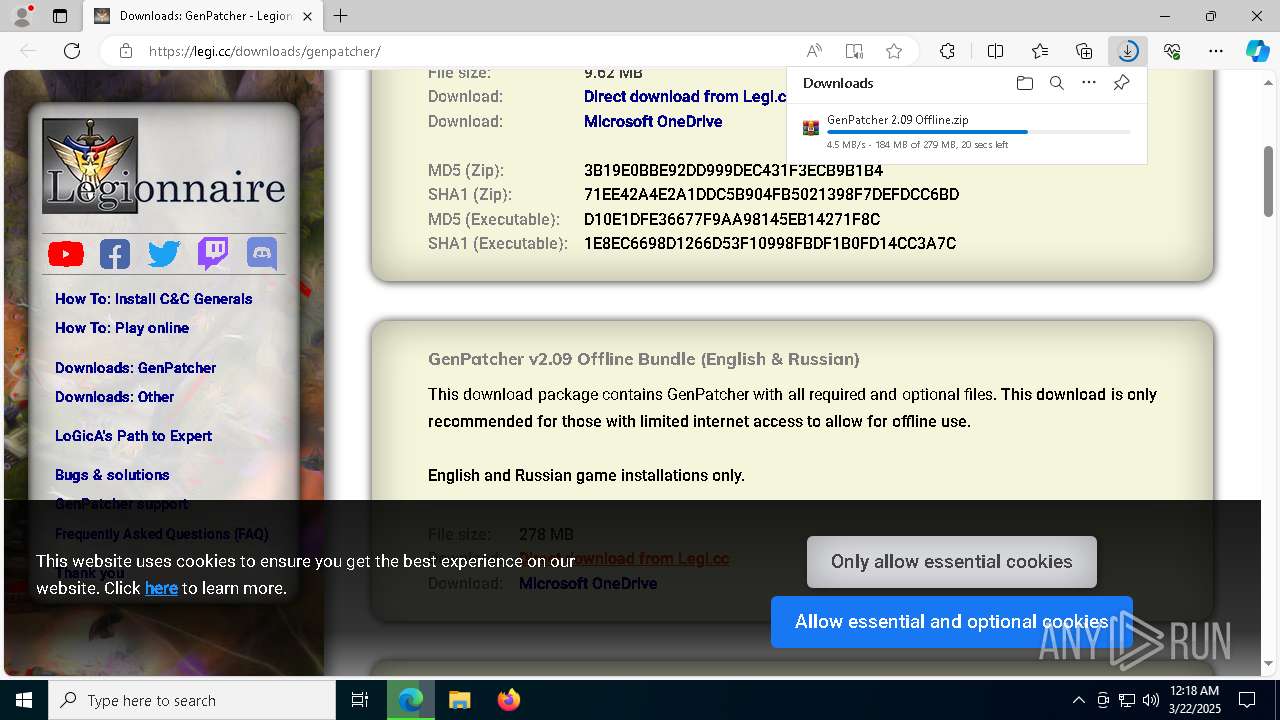Select the Downloads: GenPatcher tab

[203, 16]
